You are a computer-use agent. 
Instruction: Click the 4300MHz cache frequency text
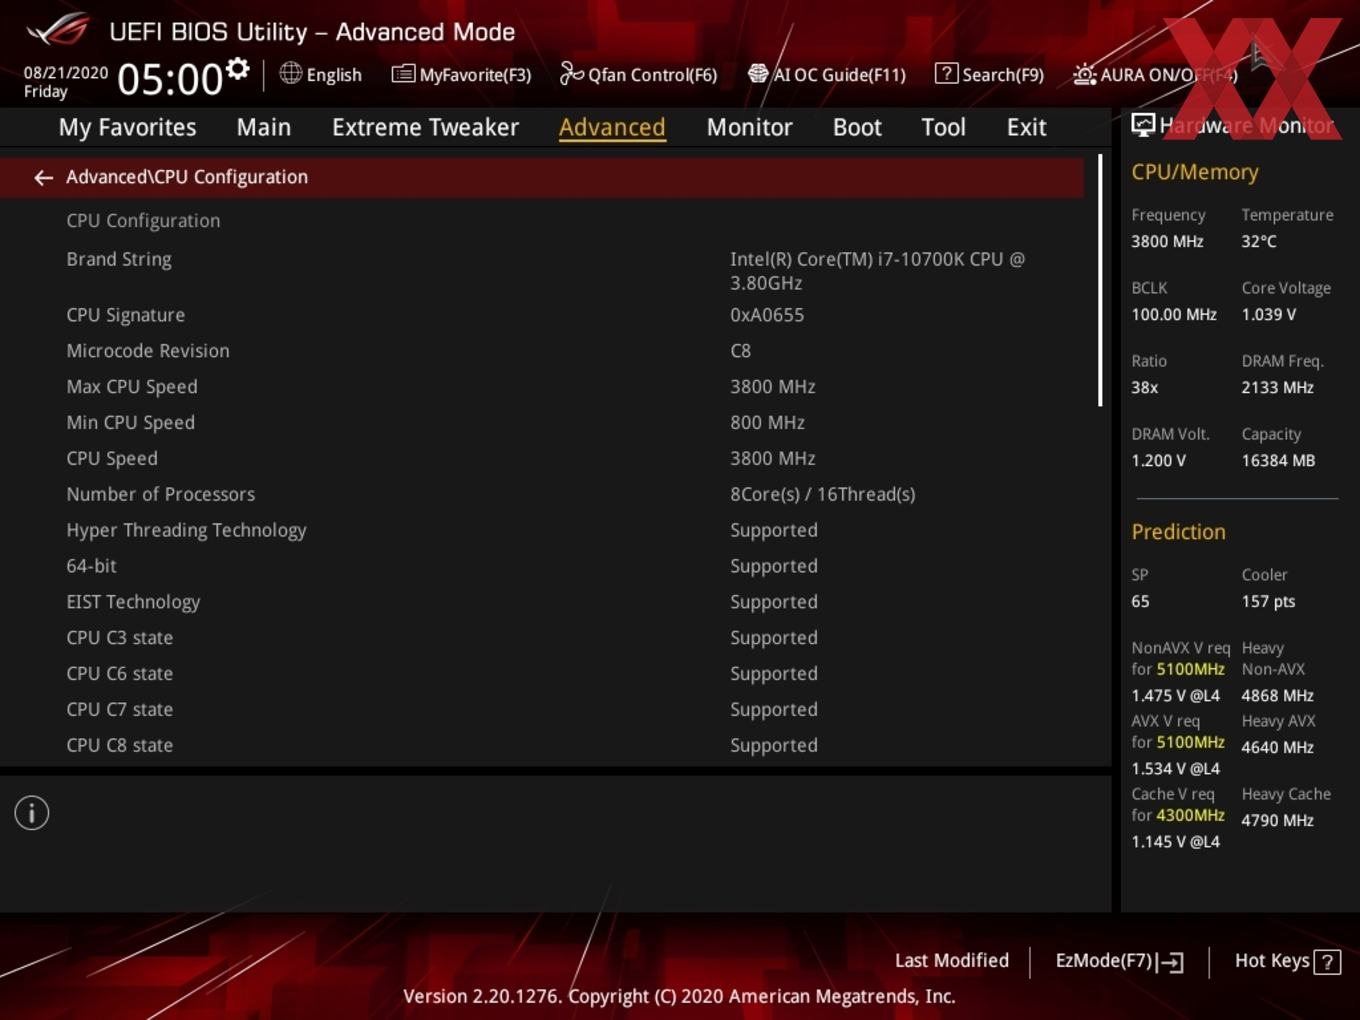click(1190, 815)
